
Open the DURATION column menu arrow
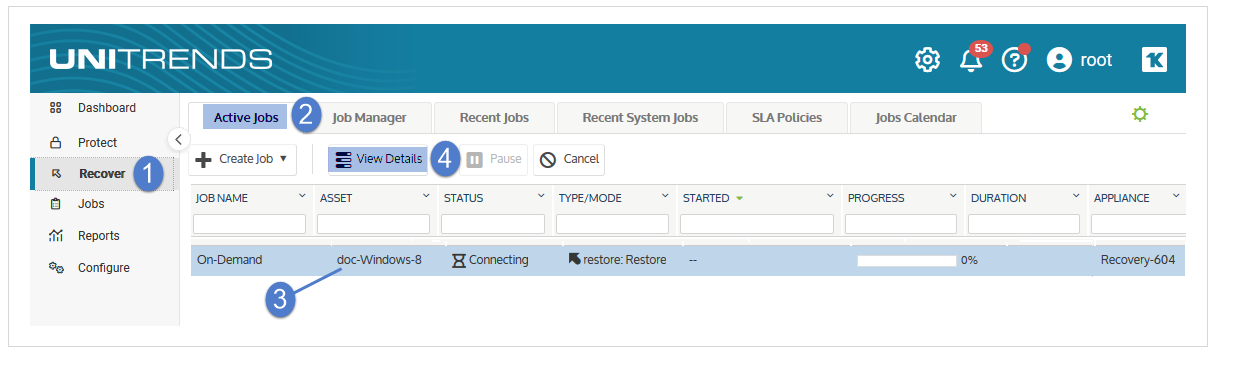(1076, 197)
